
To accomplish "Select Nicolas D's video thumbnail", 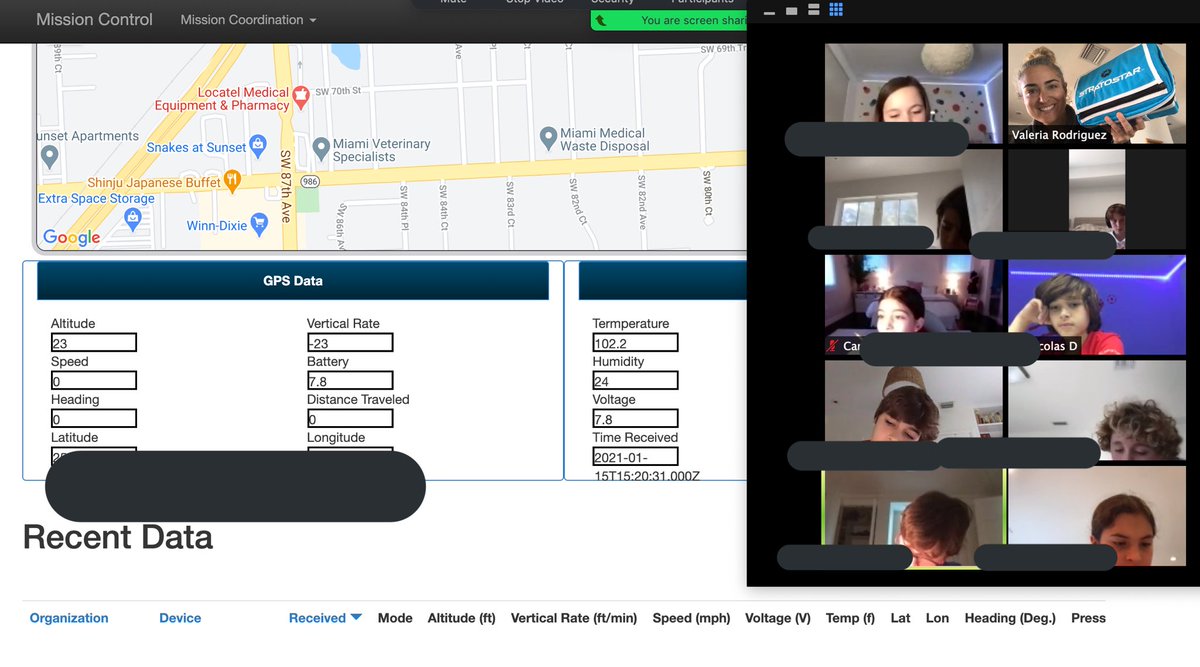I will point(1096,305).
